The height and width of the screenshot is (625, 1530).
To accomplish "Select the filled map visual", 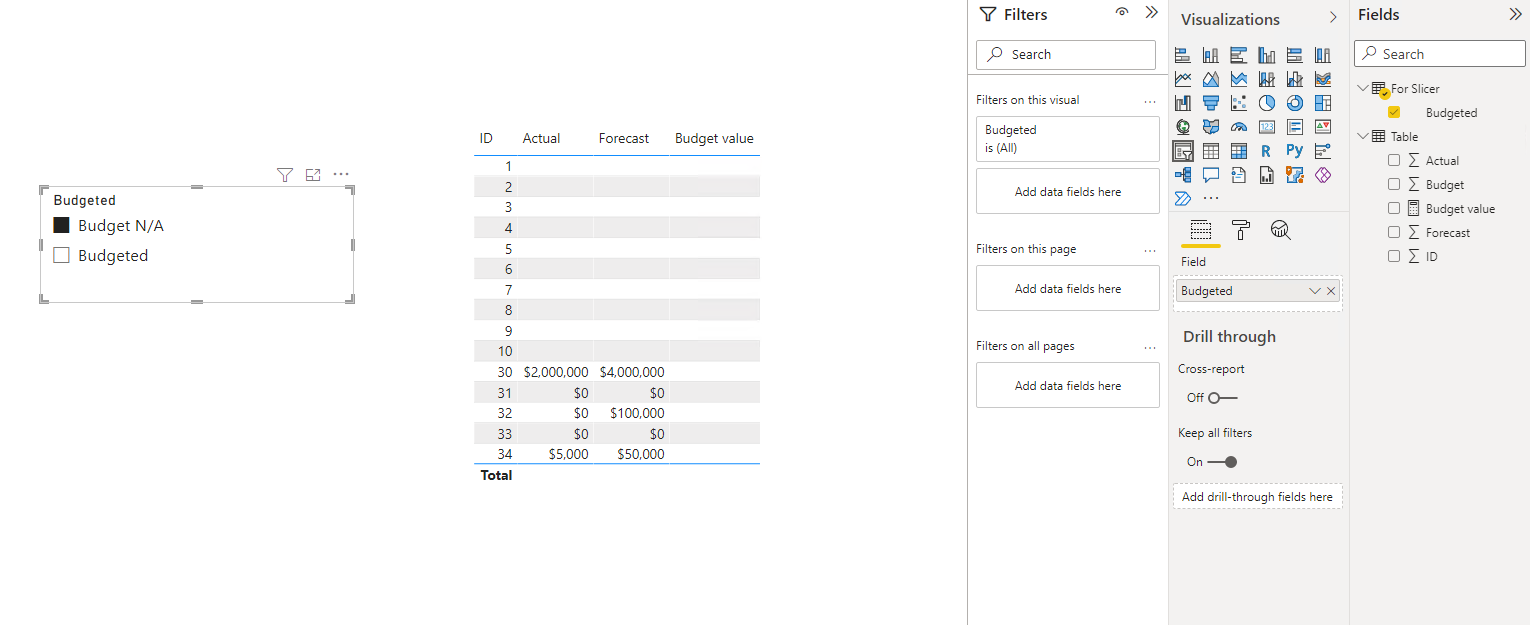I will pyautogui.click(x=1211, y=127).
